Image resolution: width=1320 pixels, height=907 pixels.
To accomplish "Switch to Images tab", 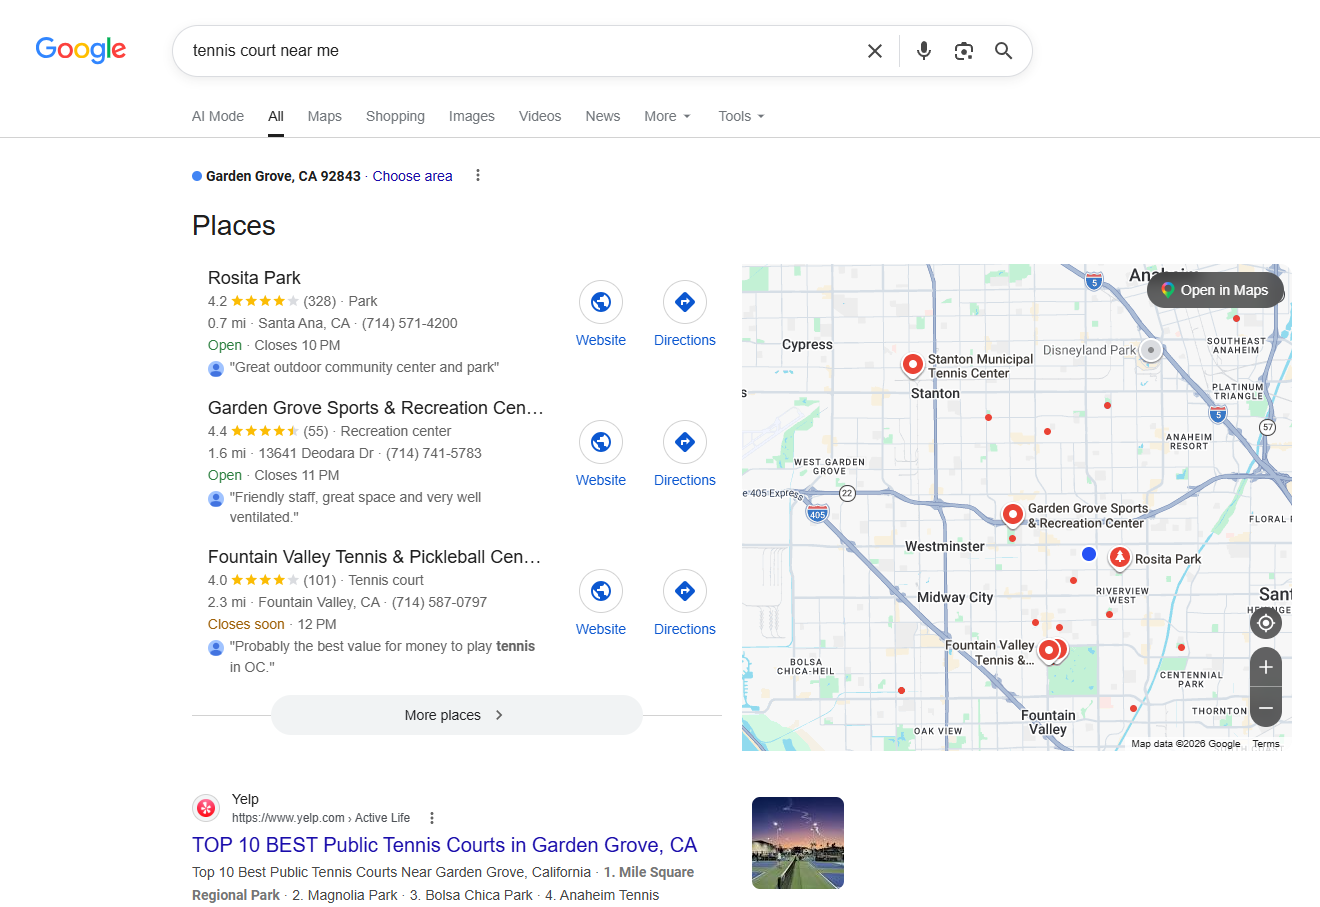I will click(472, 116).
